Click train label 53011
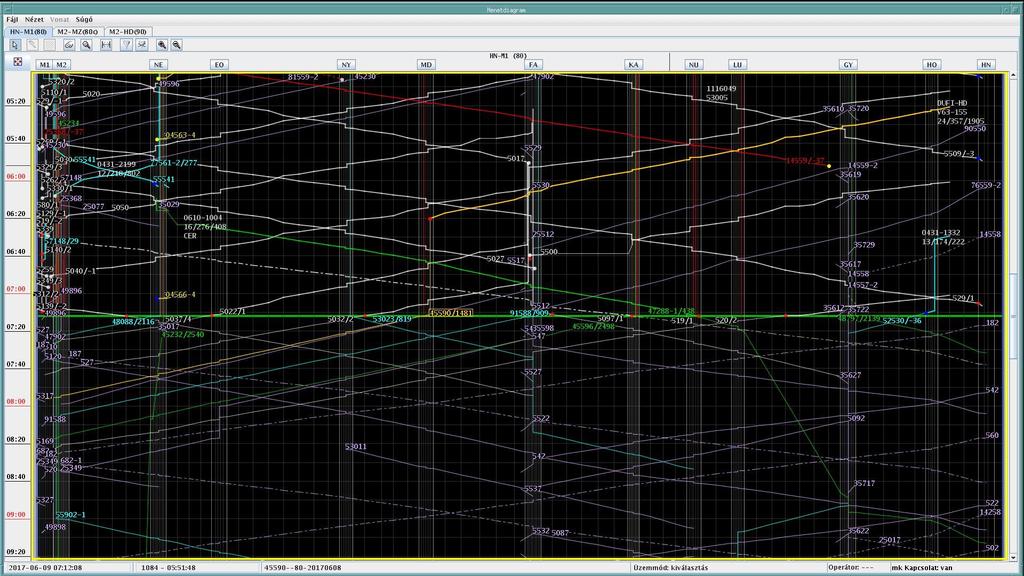The width and height of the screenshot is (1024, 576). click(356, 447)
